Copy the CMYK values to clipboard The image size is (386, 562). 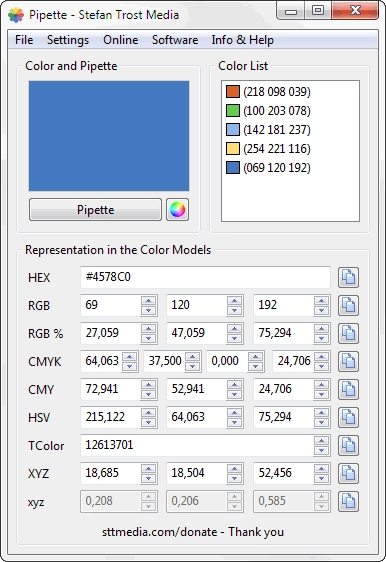pyautogui.click(x=348, y=361)
